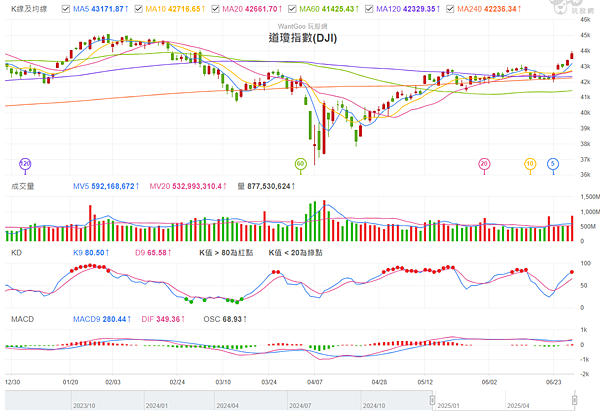Image resolution: width=600 pixels, height=415 pixels.
Task: Click the yellow 10 moving-average marker
Action: pos(530,164)
